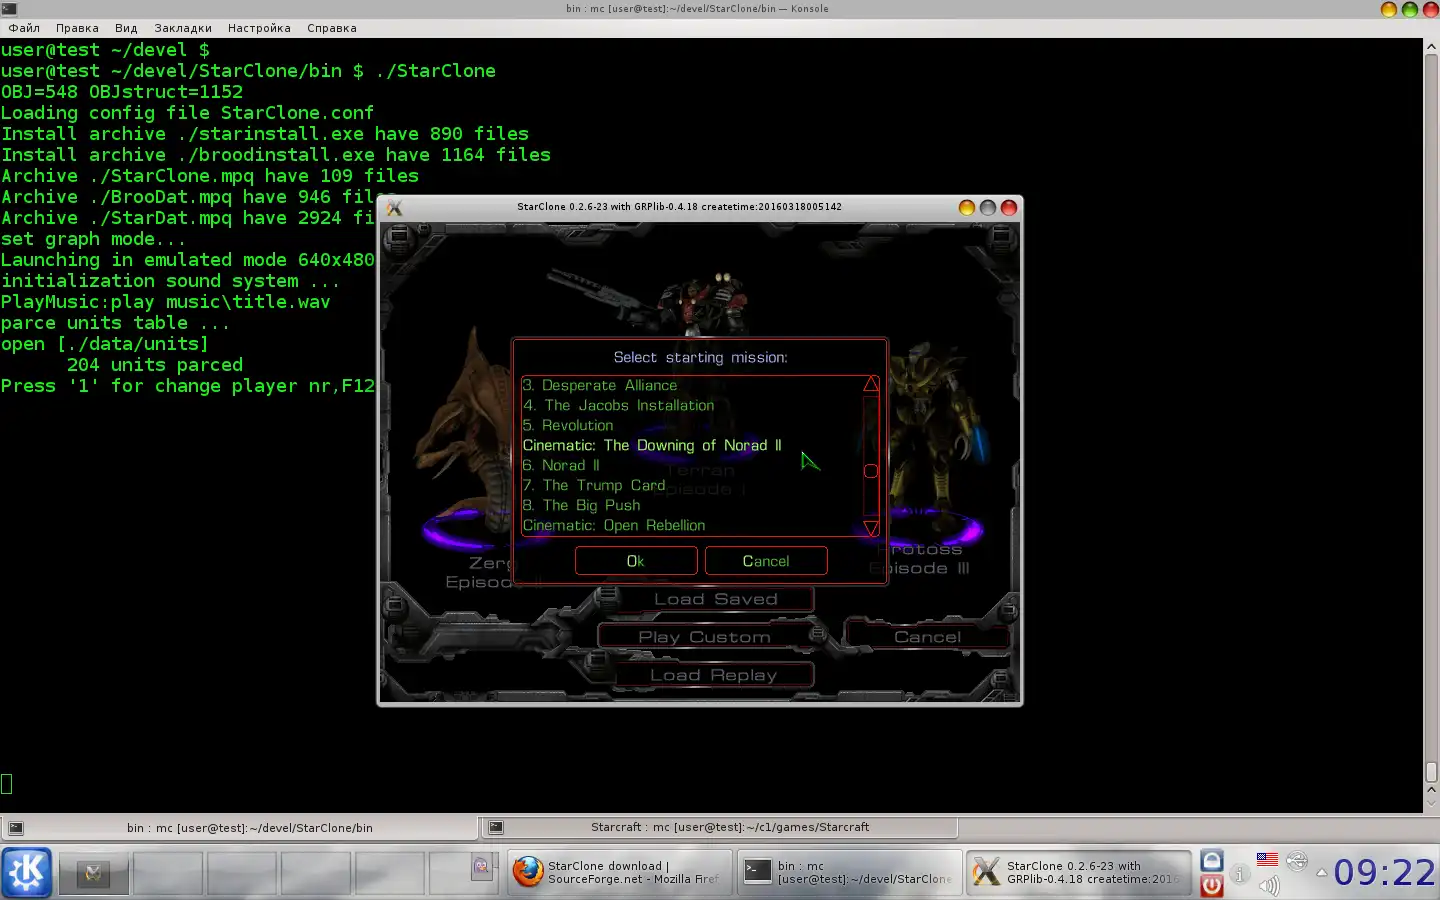This screenshot has height=900, width=1440.
Task: Click the terminal icon on the first Konsole tab
Action: [x=16, y=828]
